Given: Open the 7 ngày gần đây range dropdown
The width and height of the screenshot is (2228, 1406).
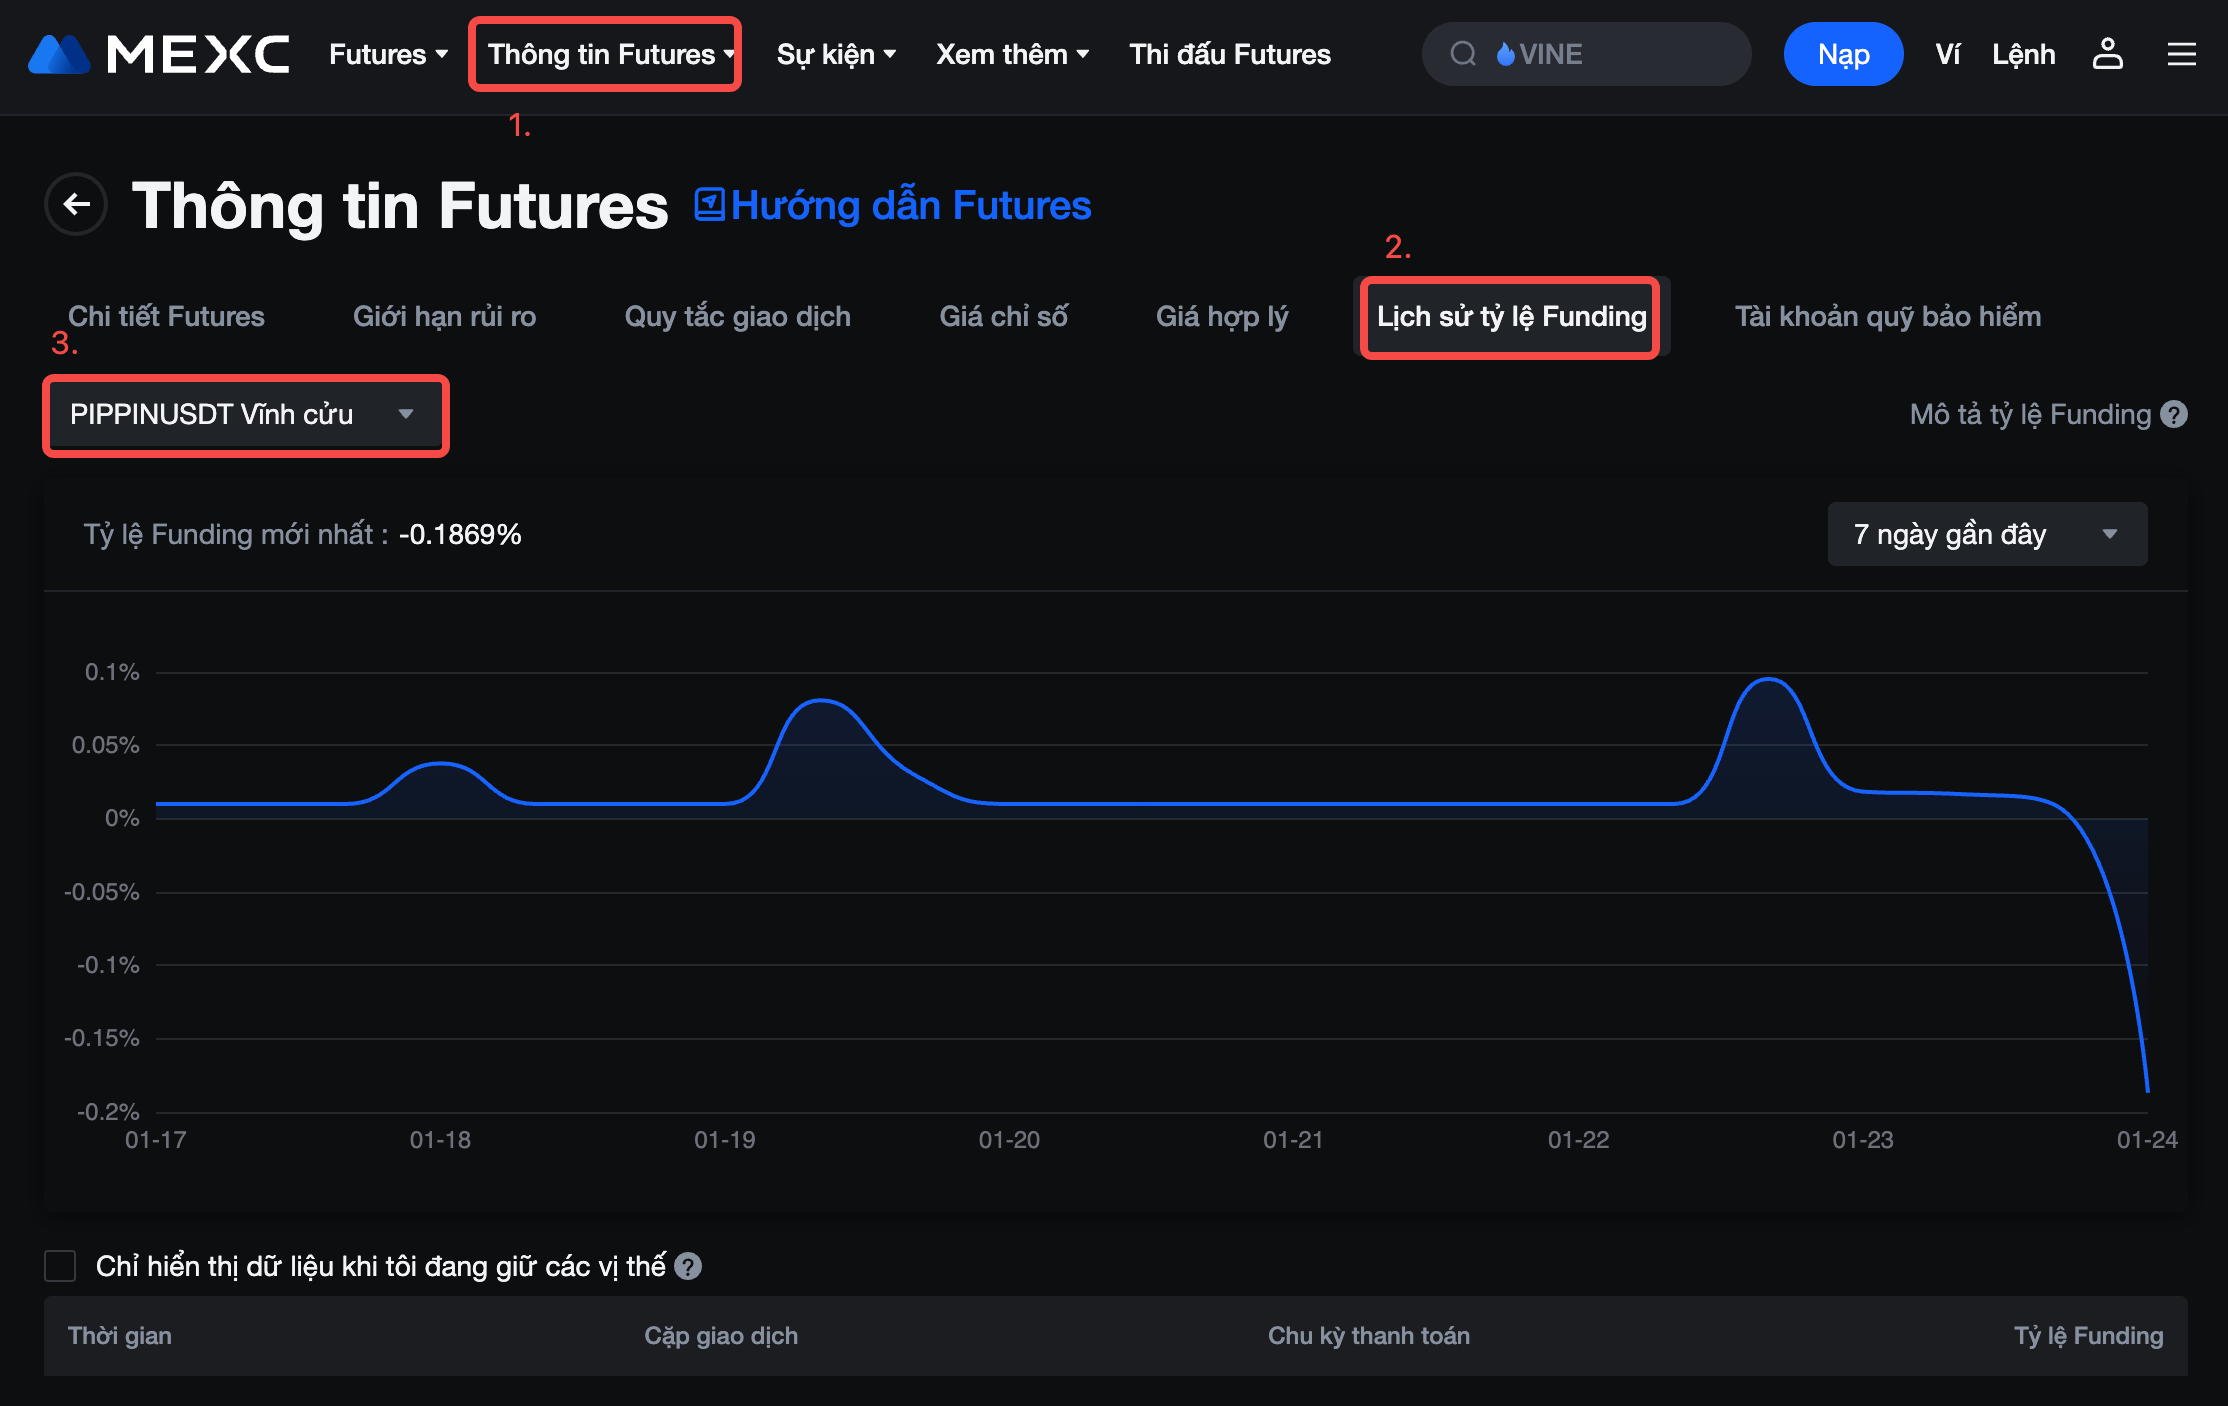Looking at the screenshot, I should (x=1986, y=534).
